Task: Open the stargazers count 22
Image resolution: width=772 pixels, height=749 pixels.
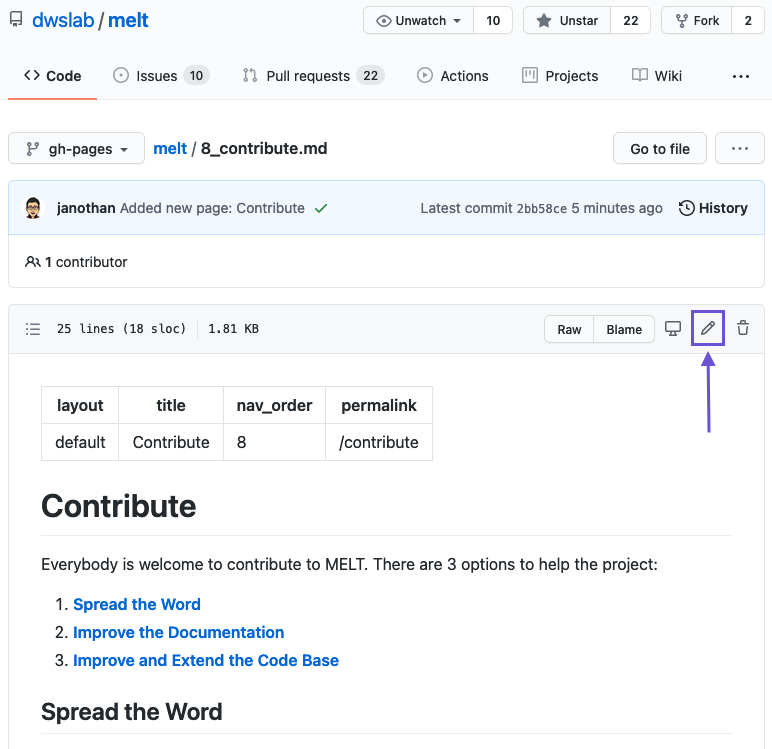Action: point(630,20)
